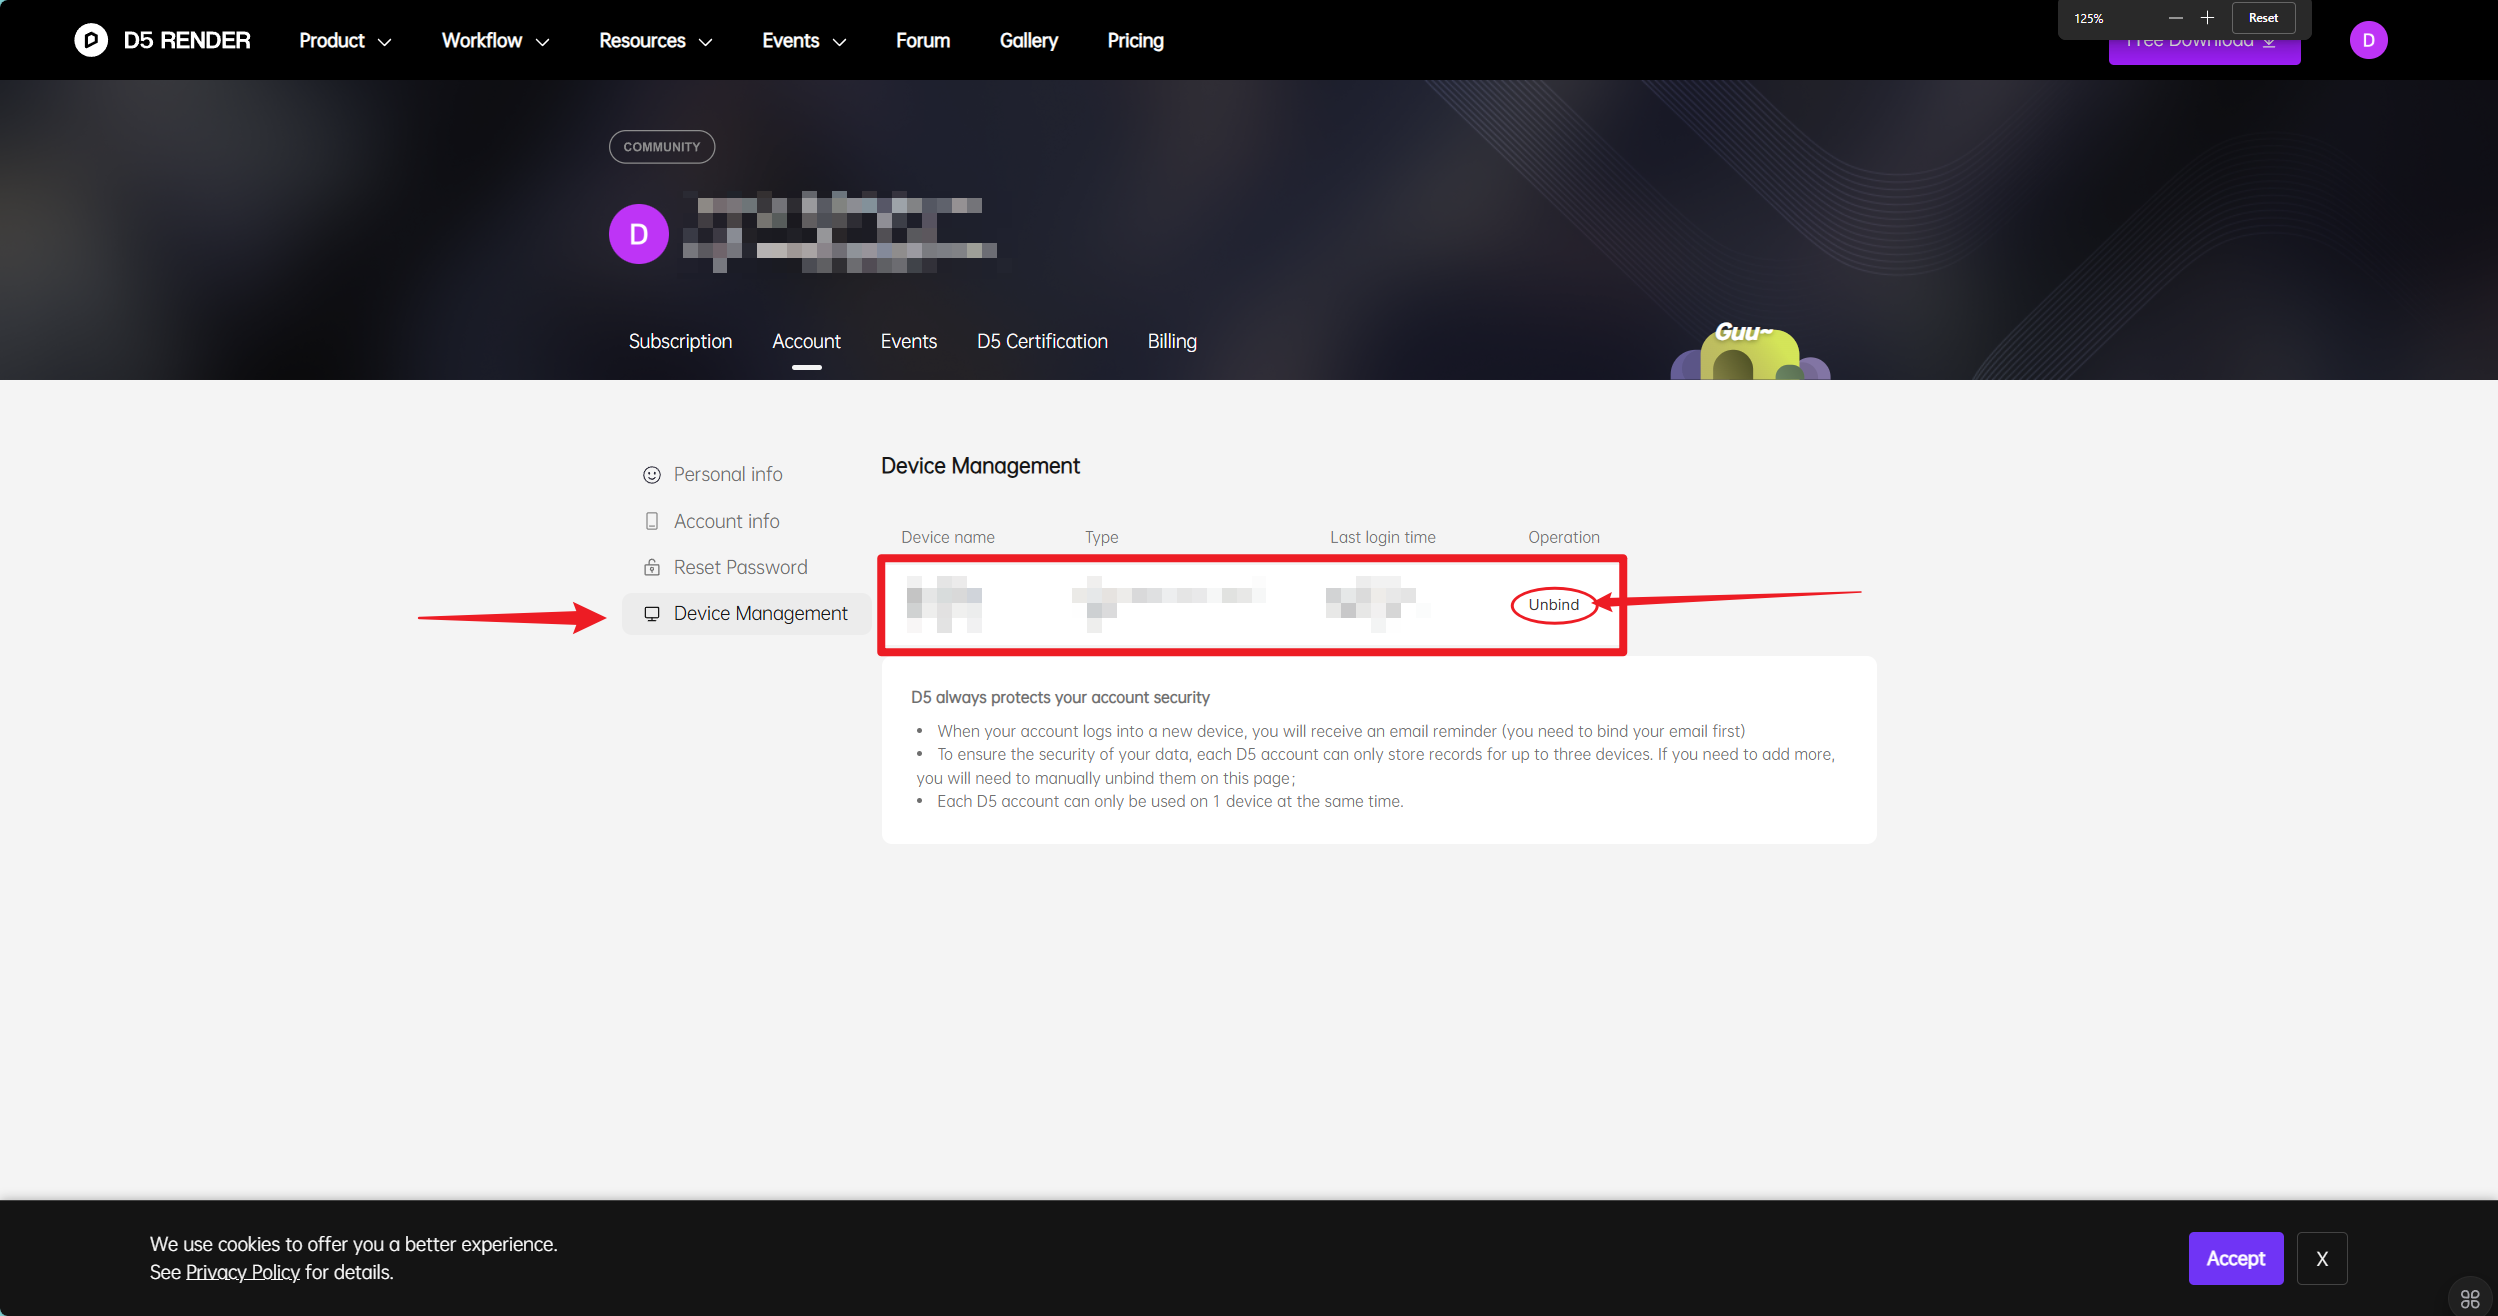Switch to the Billing tab

pos(1172,341)
